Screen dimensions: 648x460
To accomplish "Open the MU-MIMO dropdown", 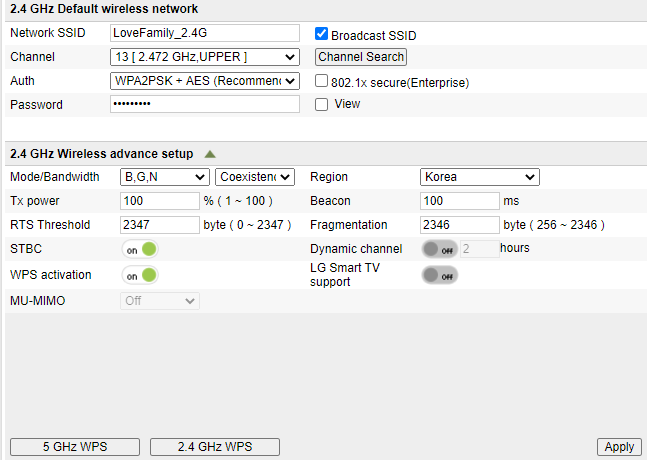I will click(x=160, y=301).
